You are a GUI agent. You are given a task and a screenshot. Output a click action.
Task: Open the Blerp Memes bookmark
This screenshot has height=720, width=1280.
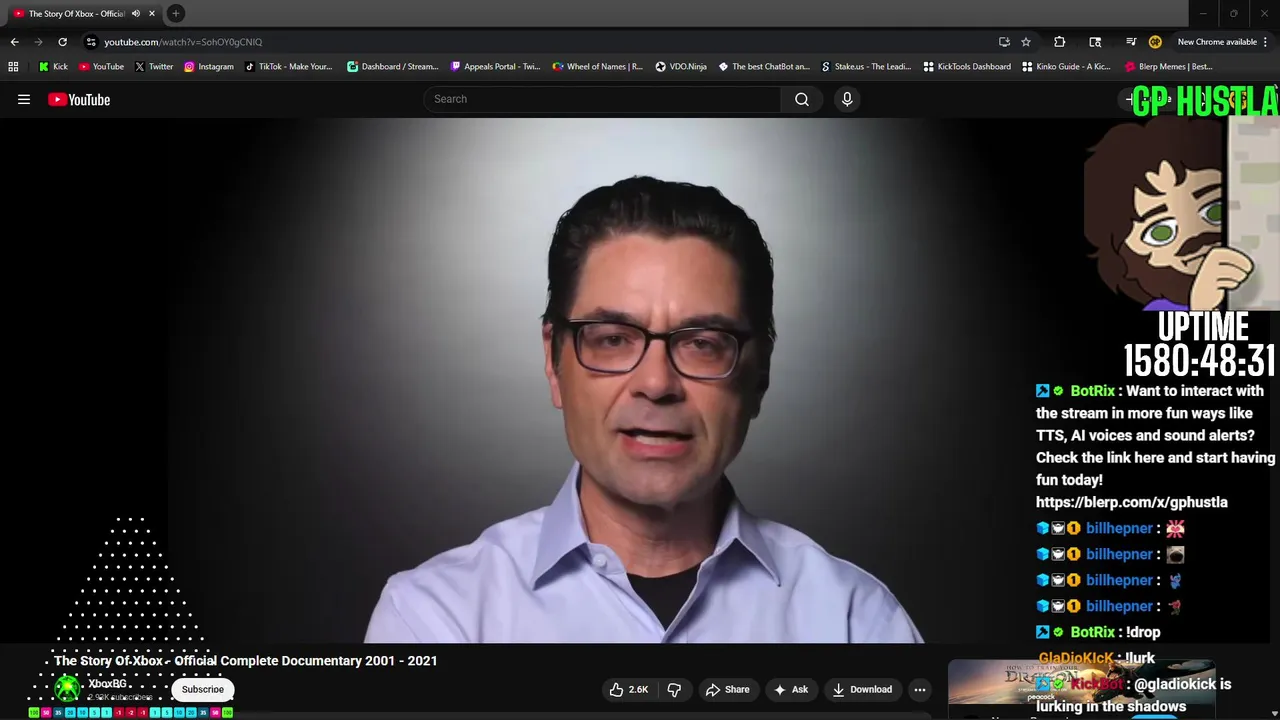click(x=1169, y=67)
